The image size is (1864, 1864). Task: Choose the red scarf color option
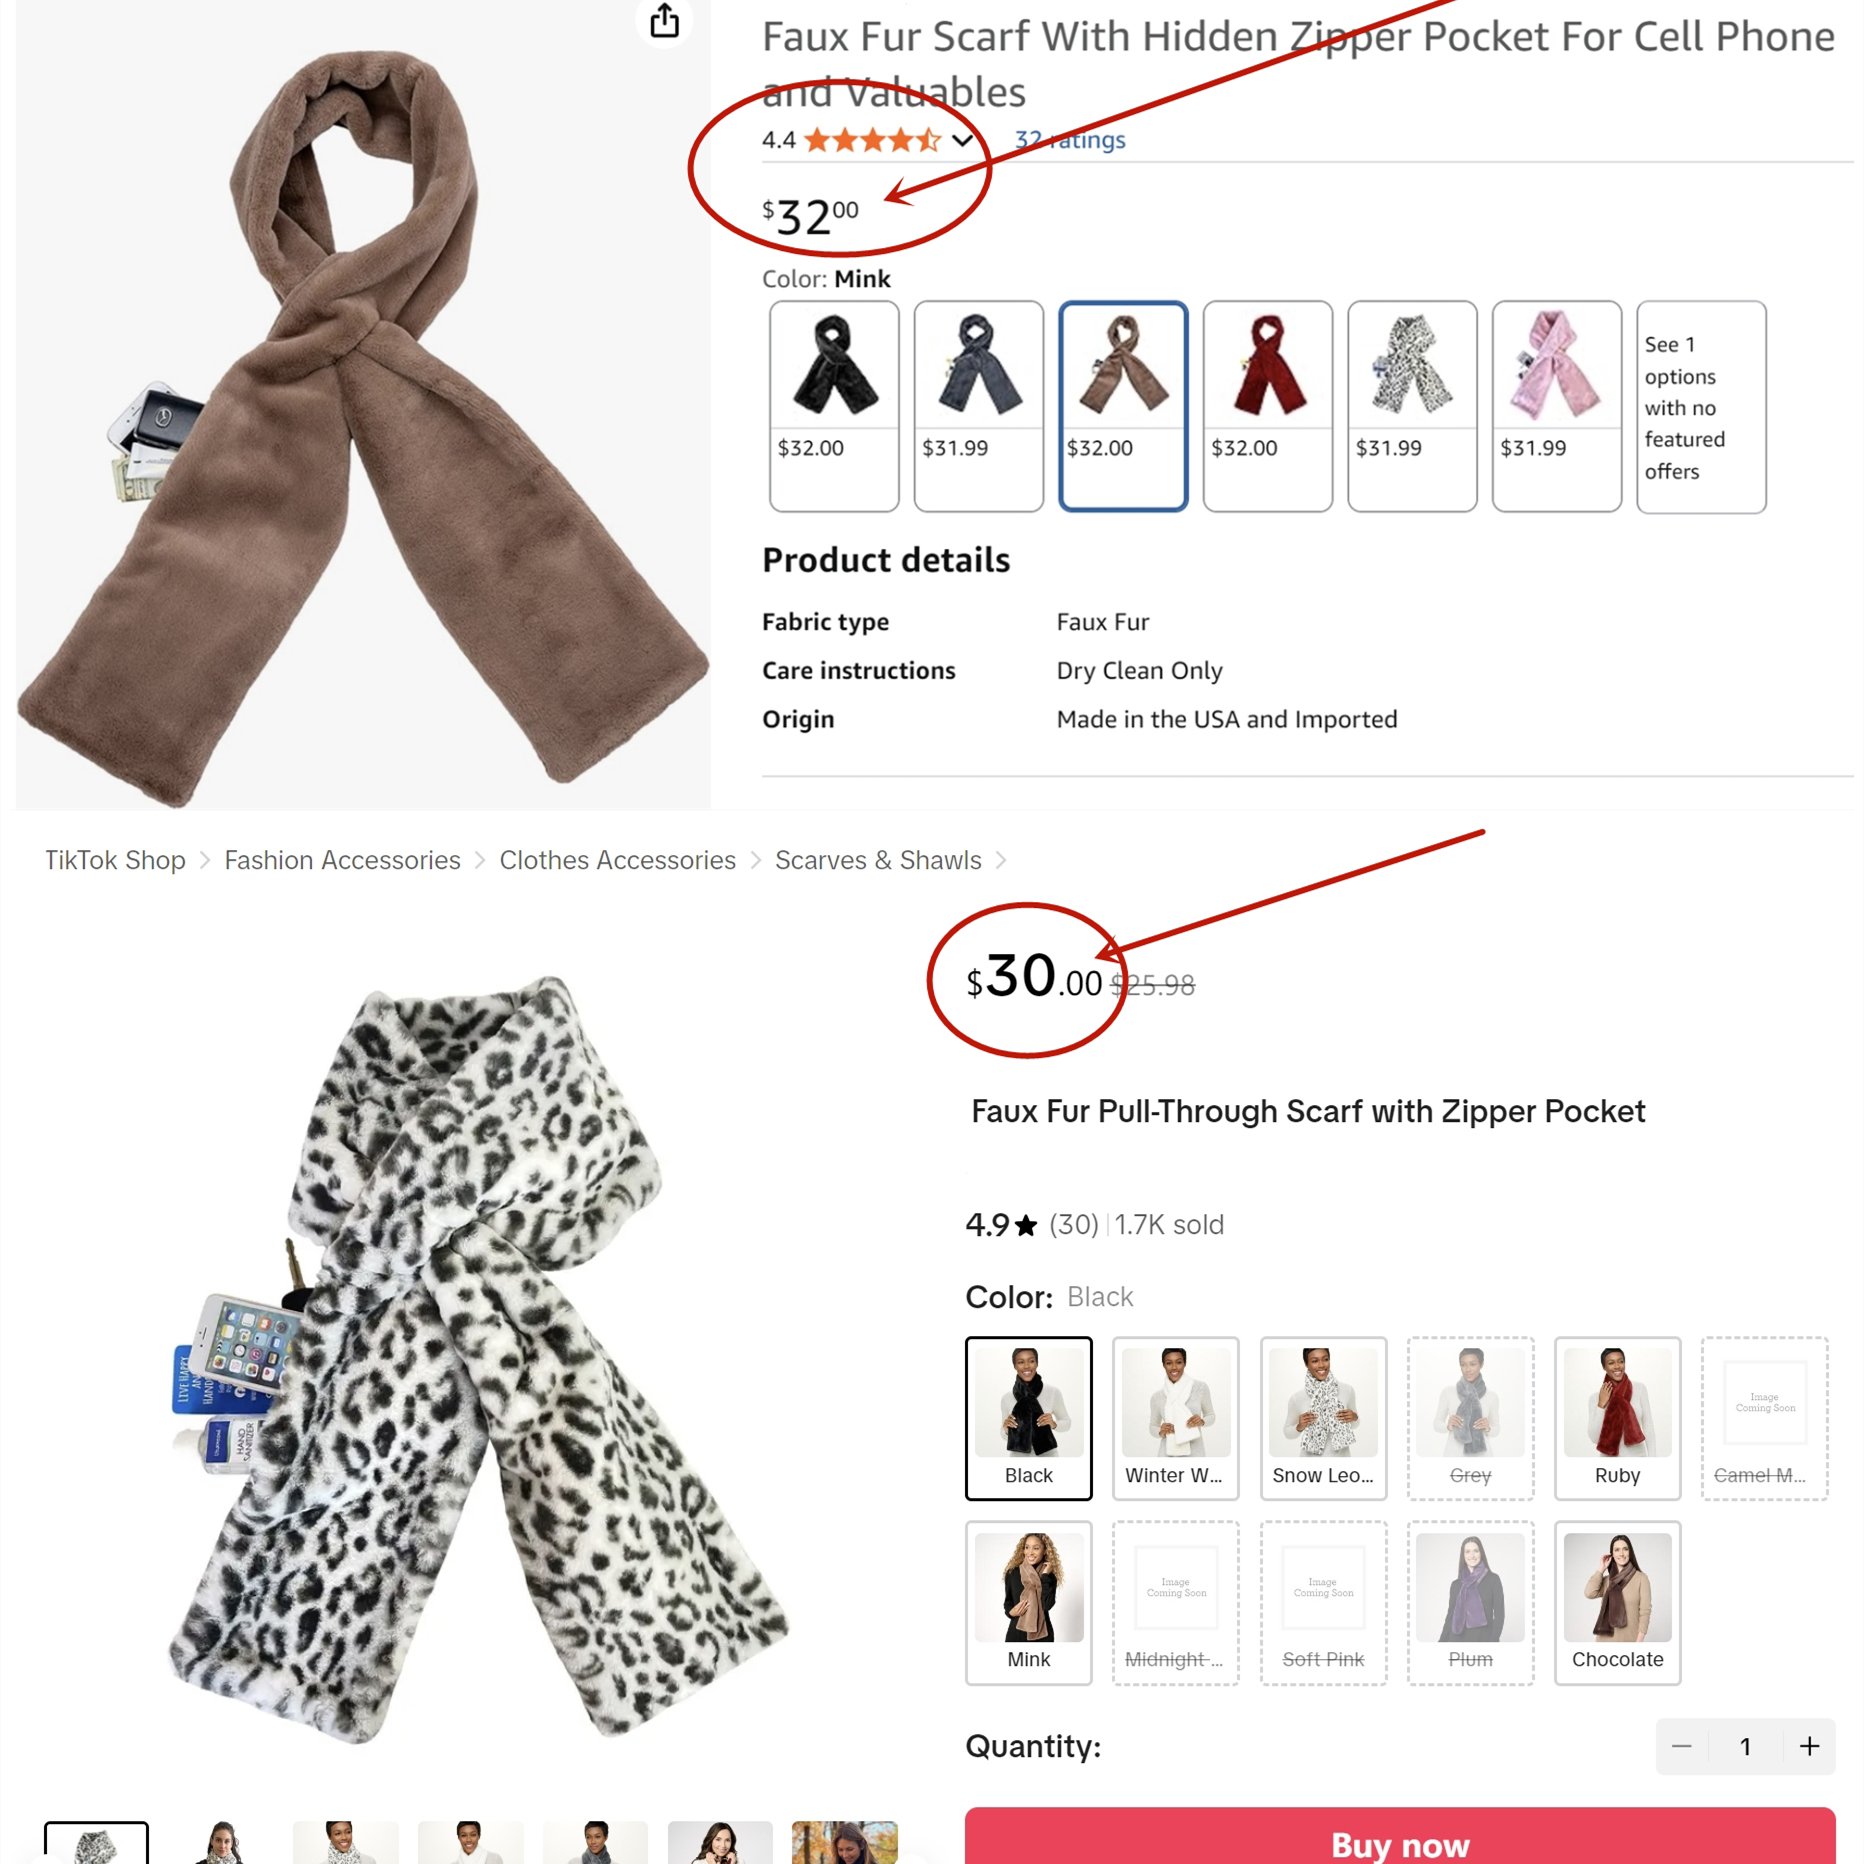[x=1268, y=406]
